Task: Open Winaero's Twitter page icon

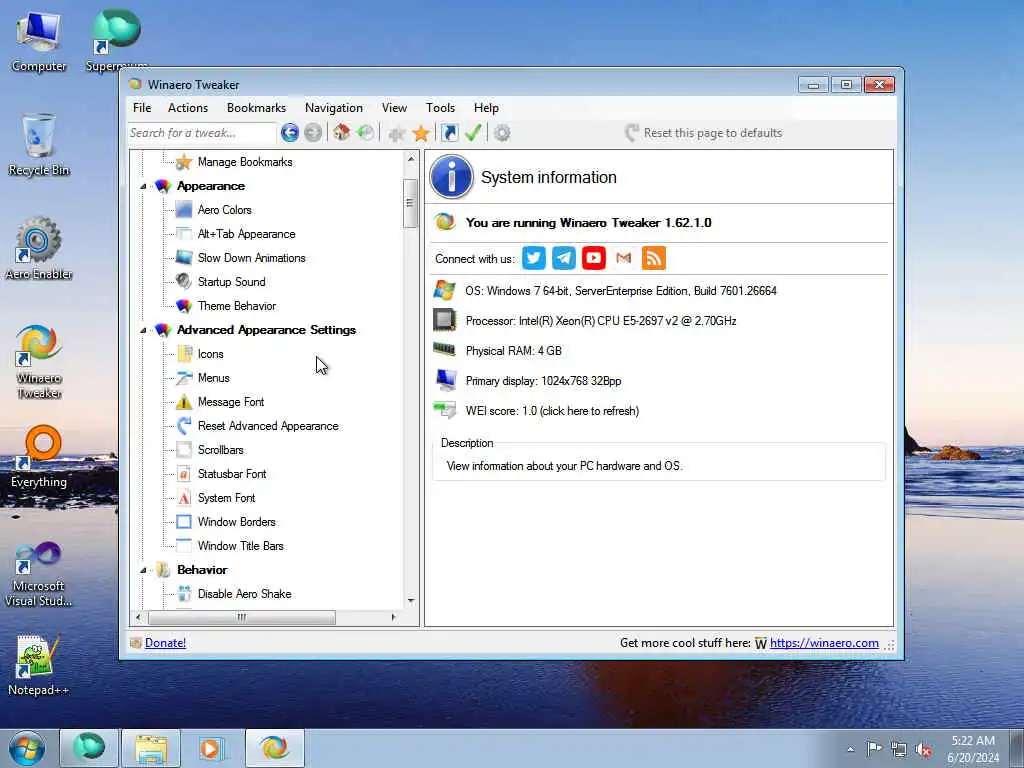Action: pos(534,258)
